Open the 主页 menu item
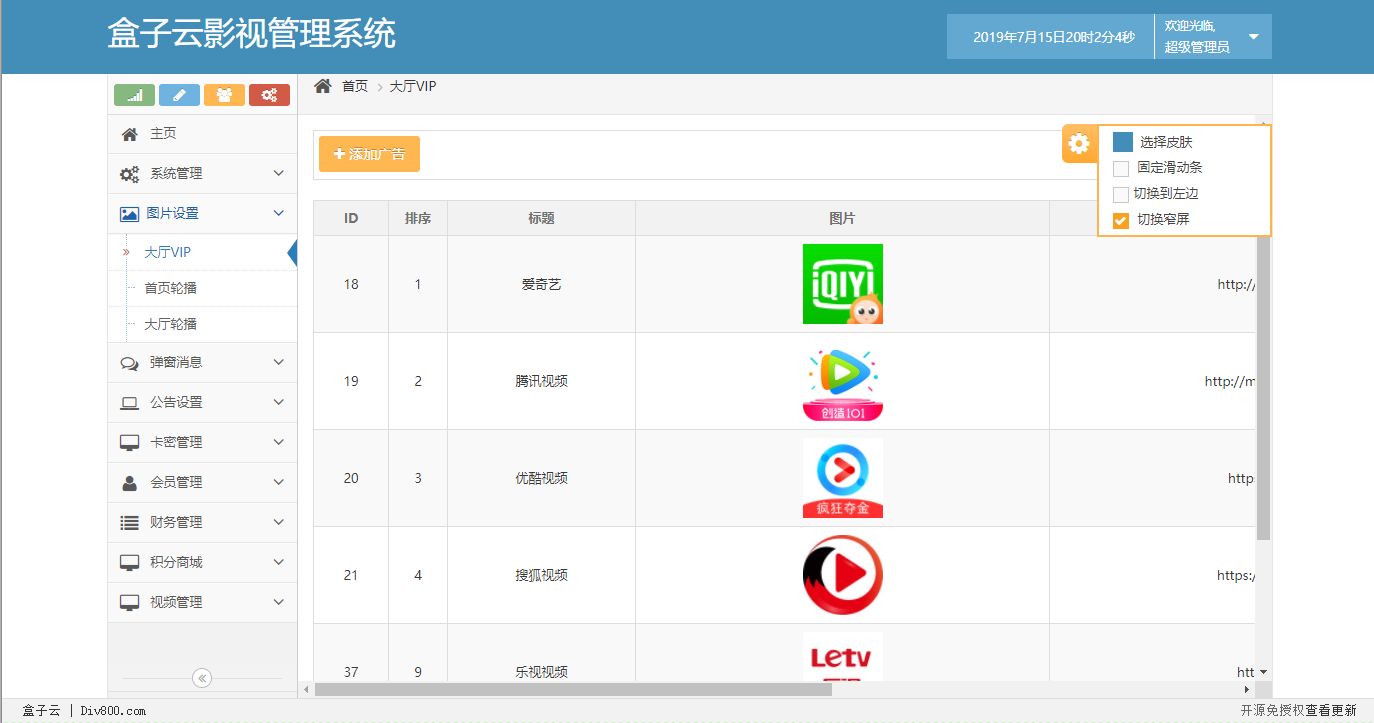1374x723 pixels. [x=202, y=134]
